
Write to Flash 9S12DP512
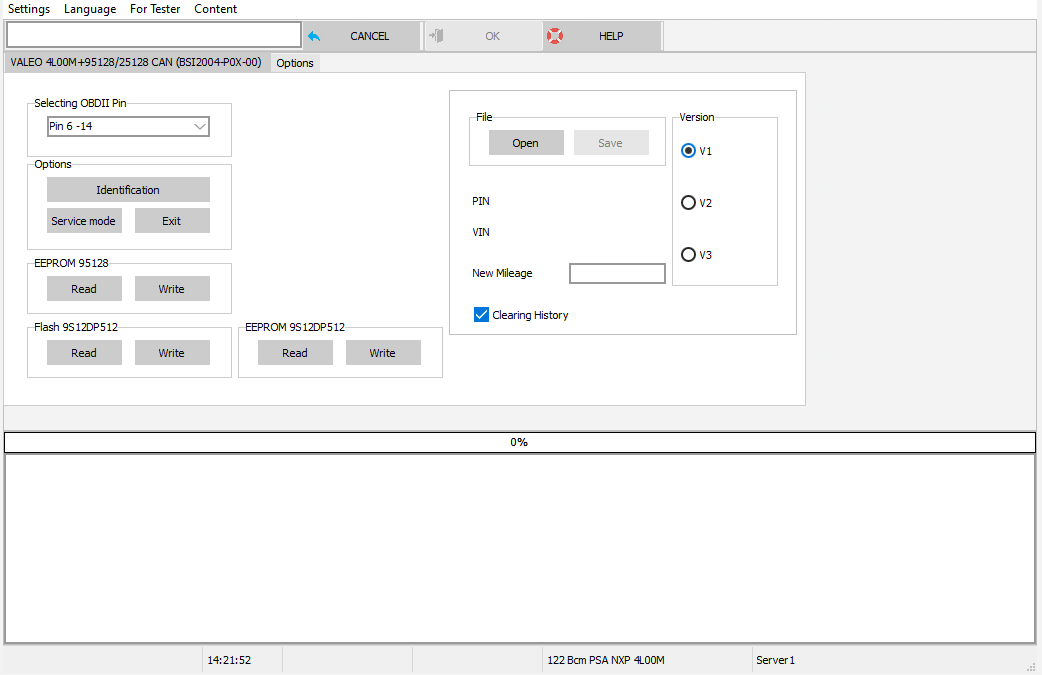[172, 353]
